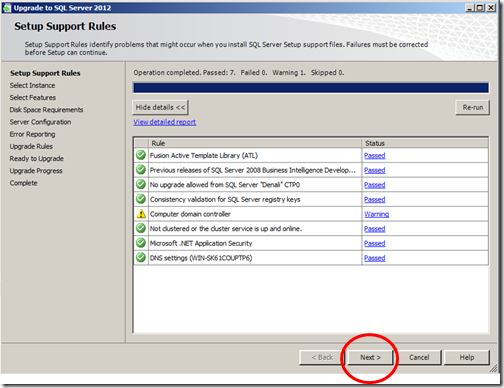Image resolution: width=504 pixels, height=388 pixels.
Task: Click the SQL Server setup icon in title bar
Action: [x=7, y=8]
